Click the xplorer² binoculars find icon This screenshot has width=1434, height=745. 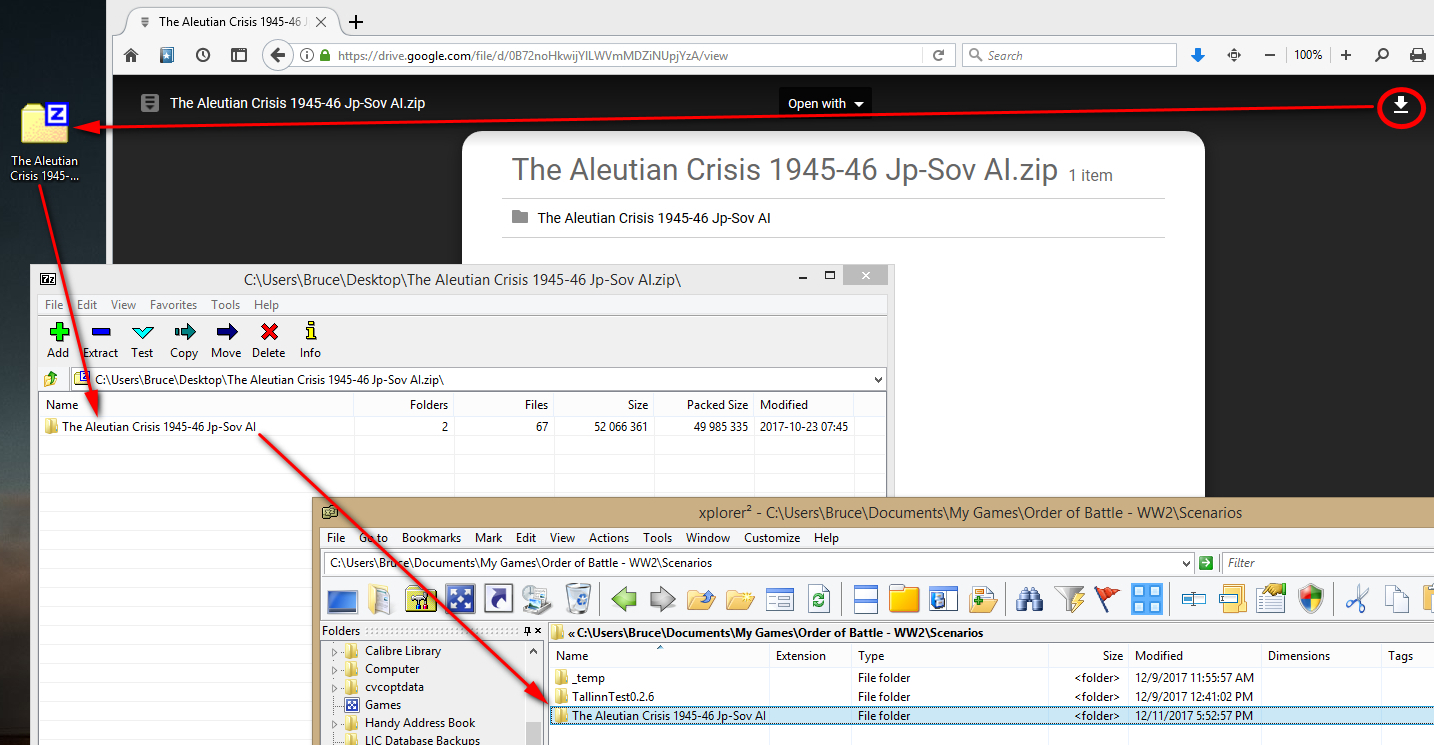[1029, 599]
